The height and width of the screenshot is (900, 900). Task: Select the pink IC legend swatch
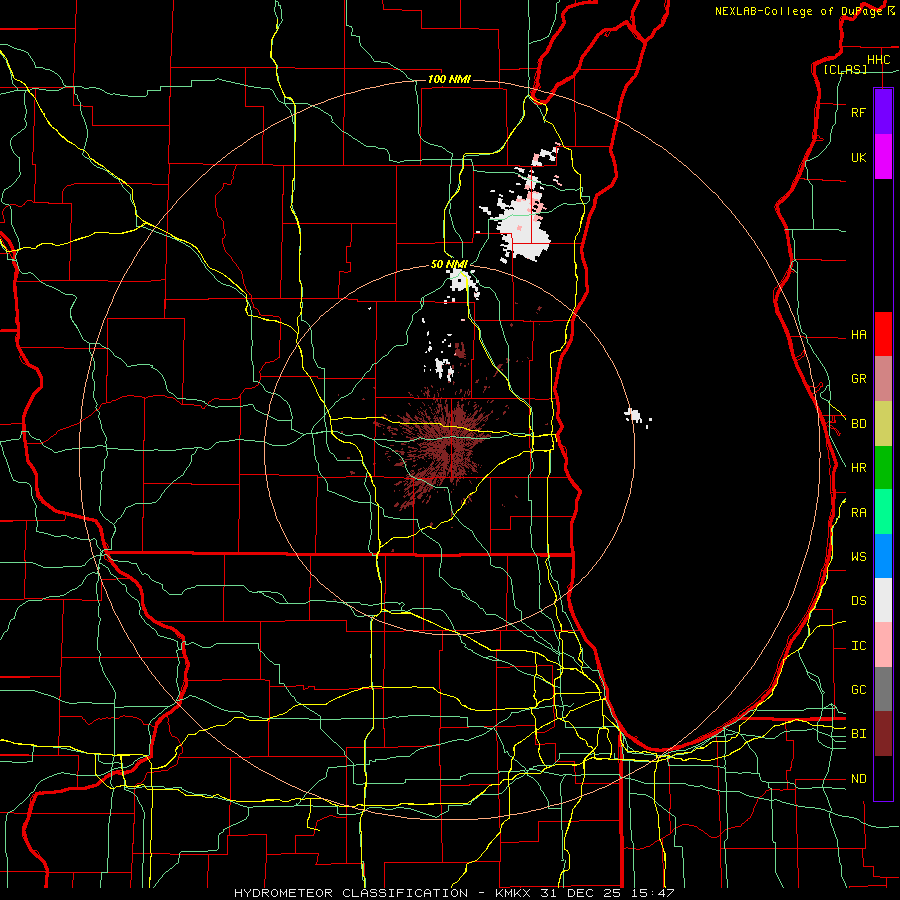[883, 645]
